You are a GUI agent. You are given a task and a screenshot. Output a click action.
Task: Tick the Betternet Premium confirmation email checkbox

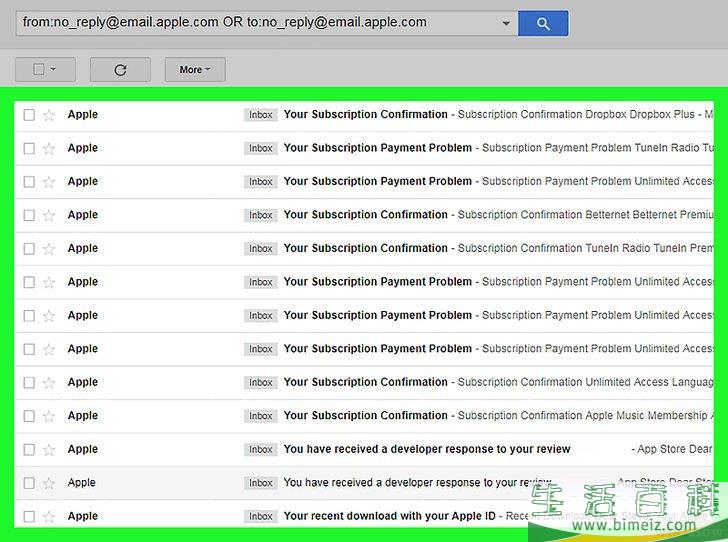29,215
